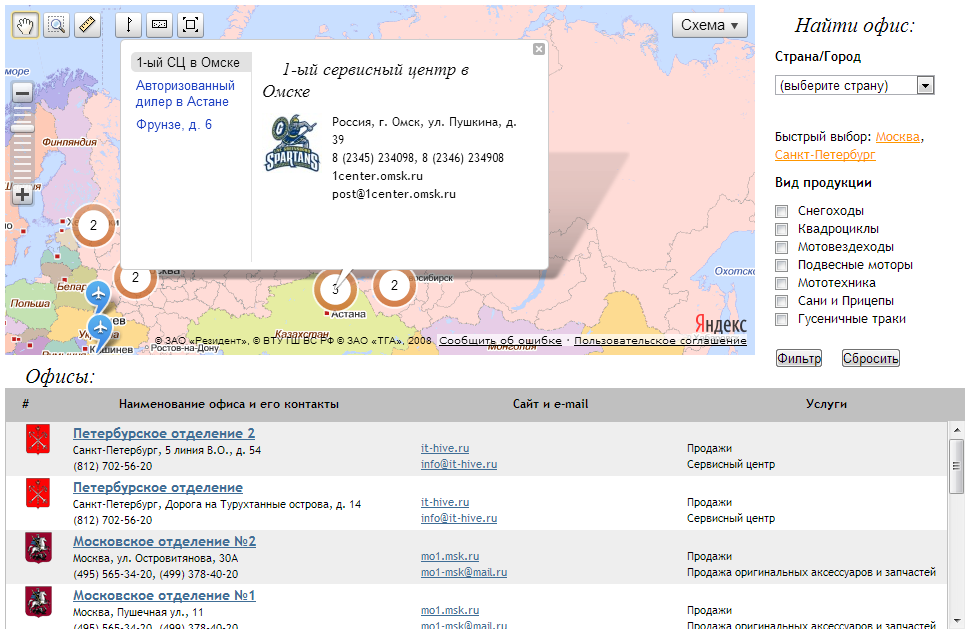Select the hand pan tool on map
Screen dimensions: 970x634
click(25, 25)
